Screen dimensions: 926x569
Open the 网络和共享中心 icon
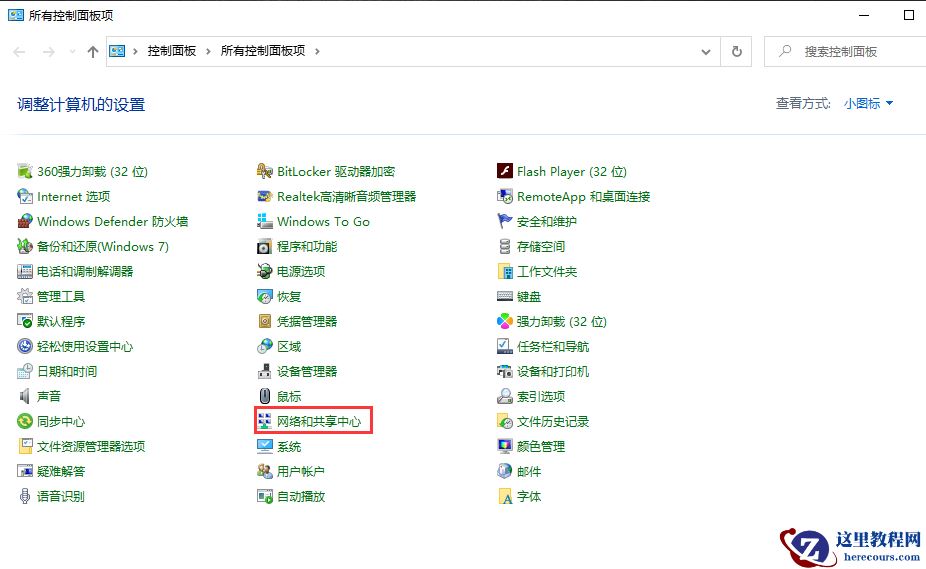click(265, 421)
